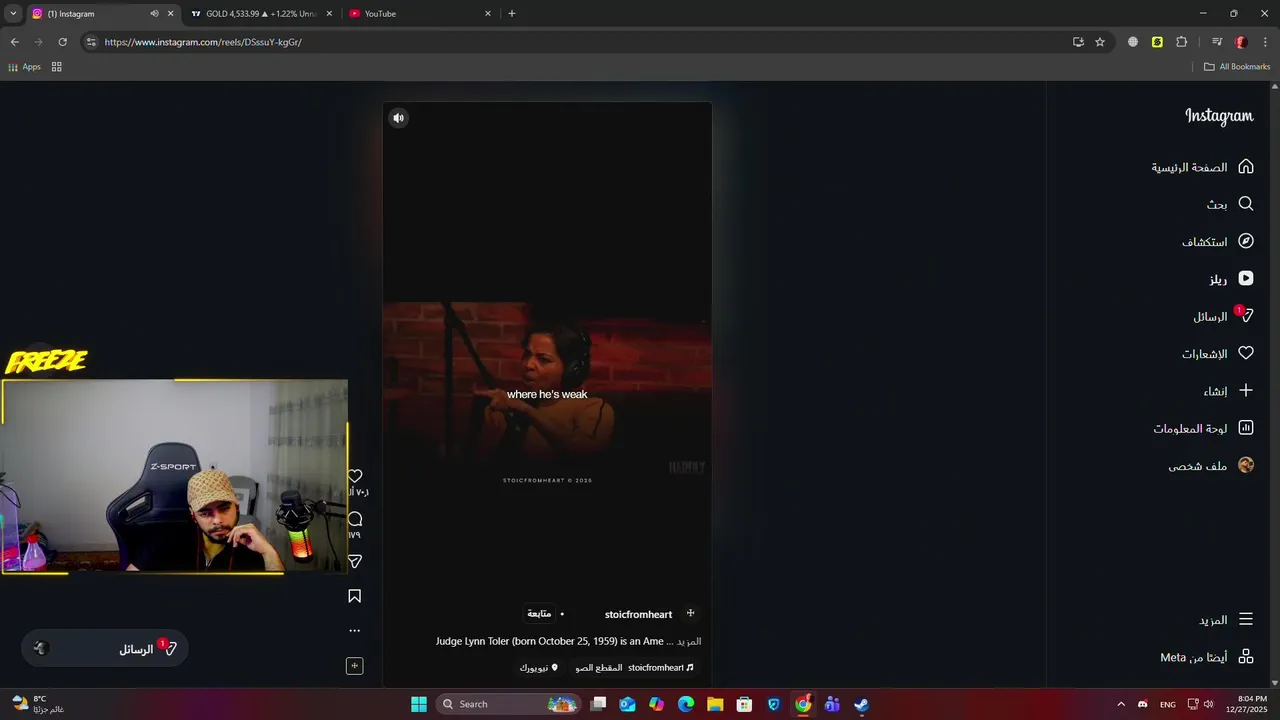The height and width of the screenshot is (720, 1280).
Task: Open the نيويورك location tag
Action: point(539,668)
